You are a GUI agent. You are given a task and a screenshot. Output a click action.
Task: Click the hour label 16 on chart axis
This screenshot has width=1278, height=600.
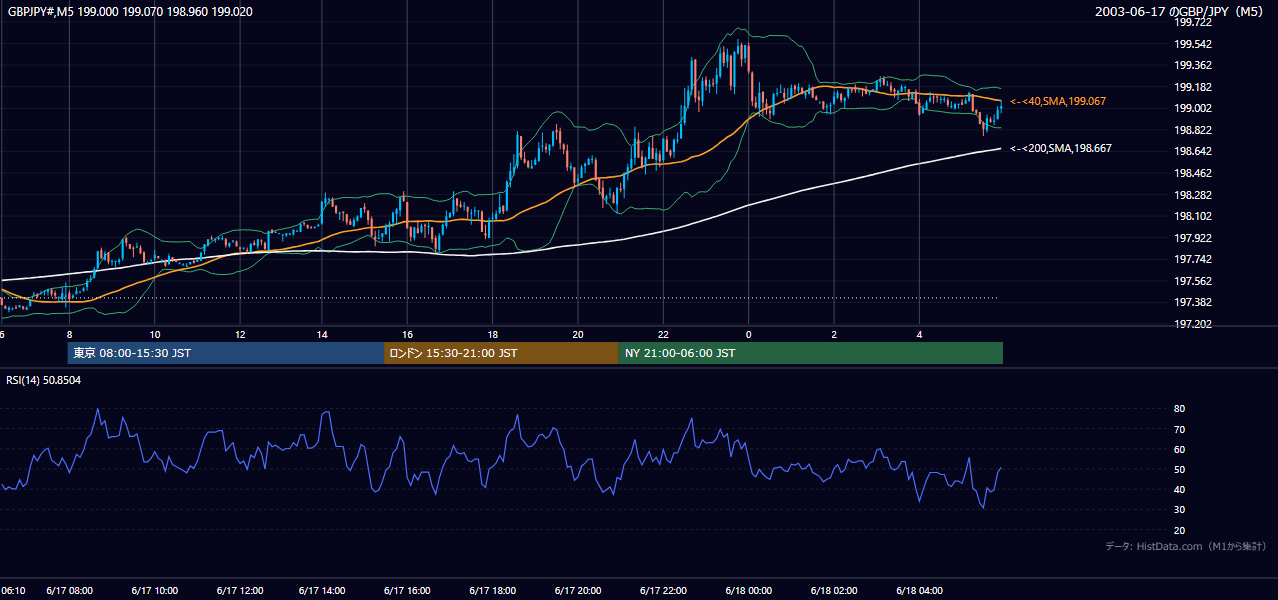coord(408,334)
